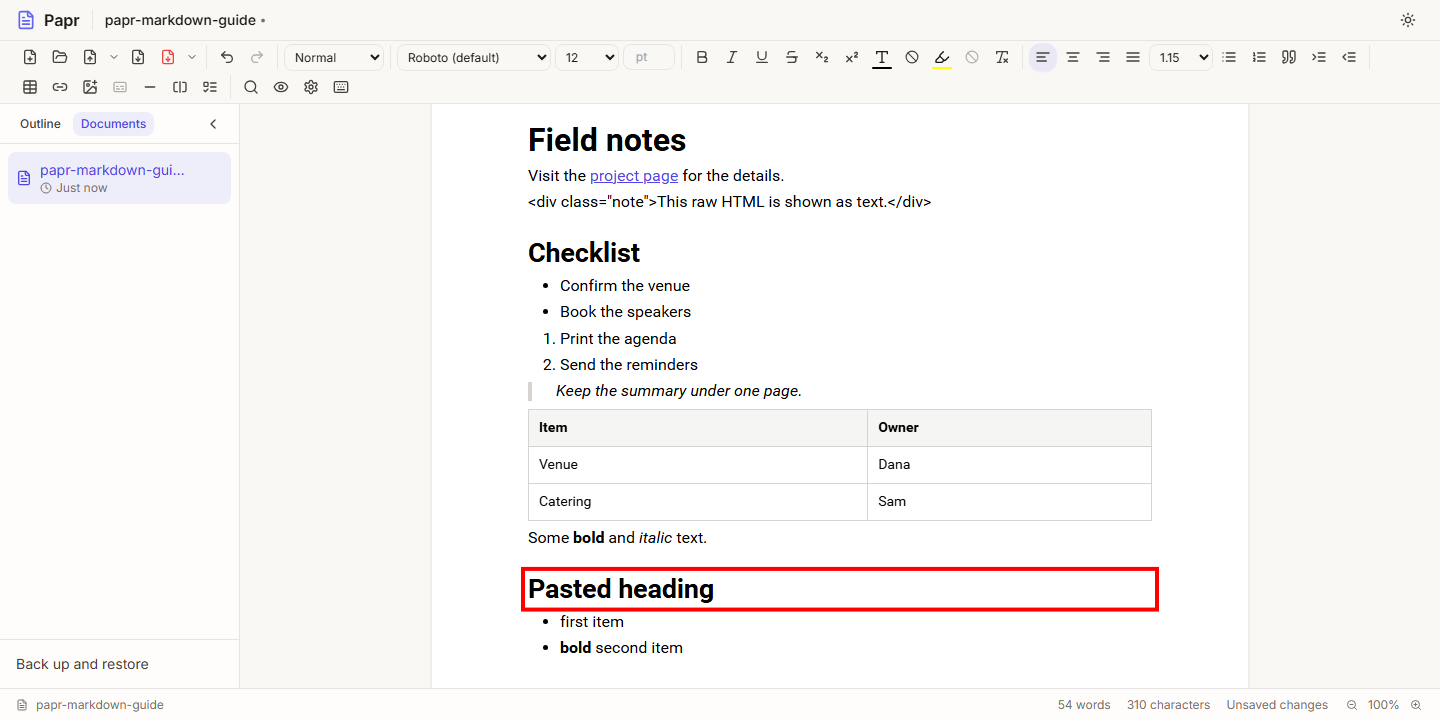1440x720 pixels.
Task: Click the page break icon
Action: (180, 87)
